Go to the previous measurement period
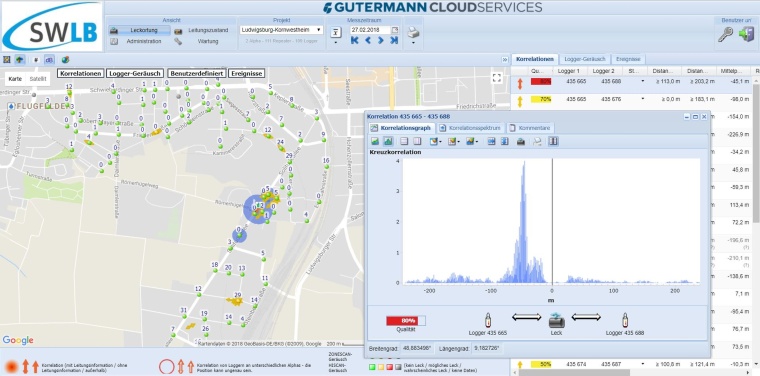The image size is (760, 376). 367,41
